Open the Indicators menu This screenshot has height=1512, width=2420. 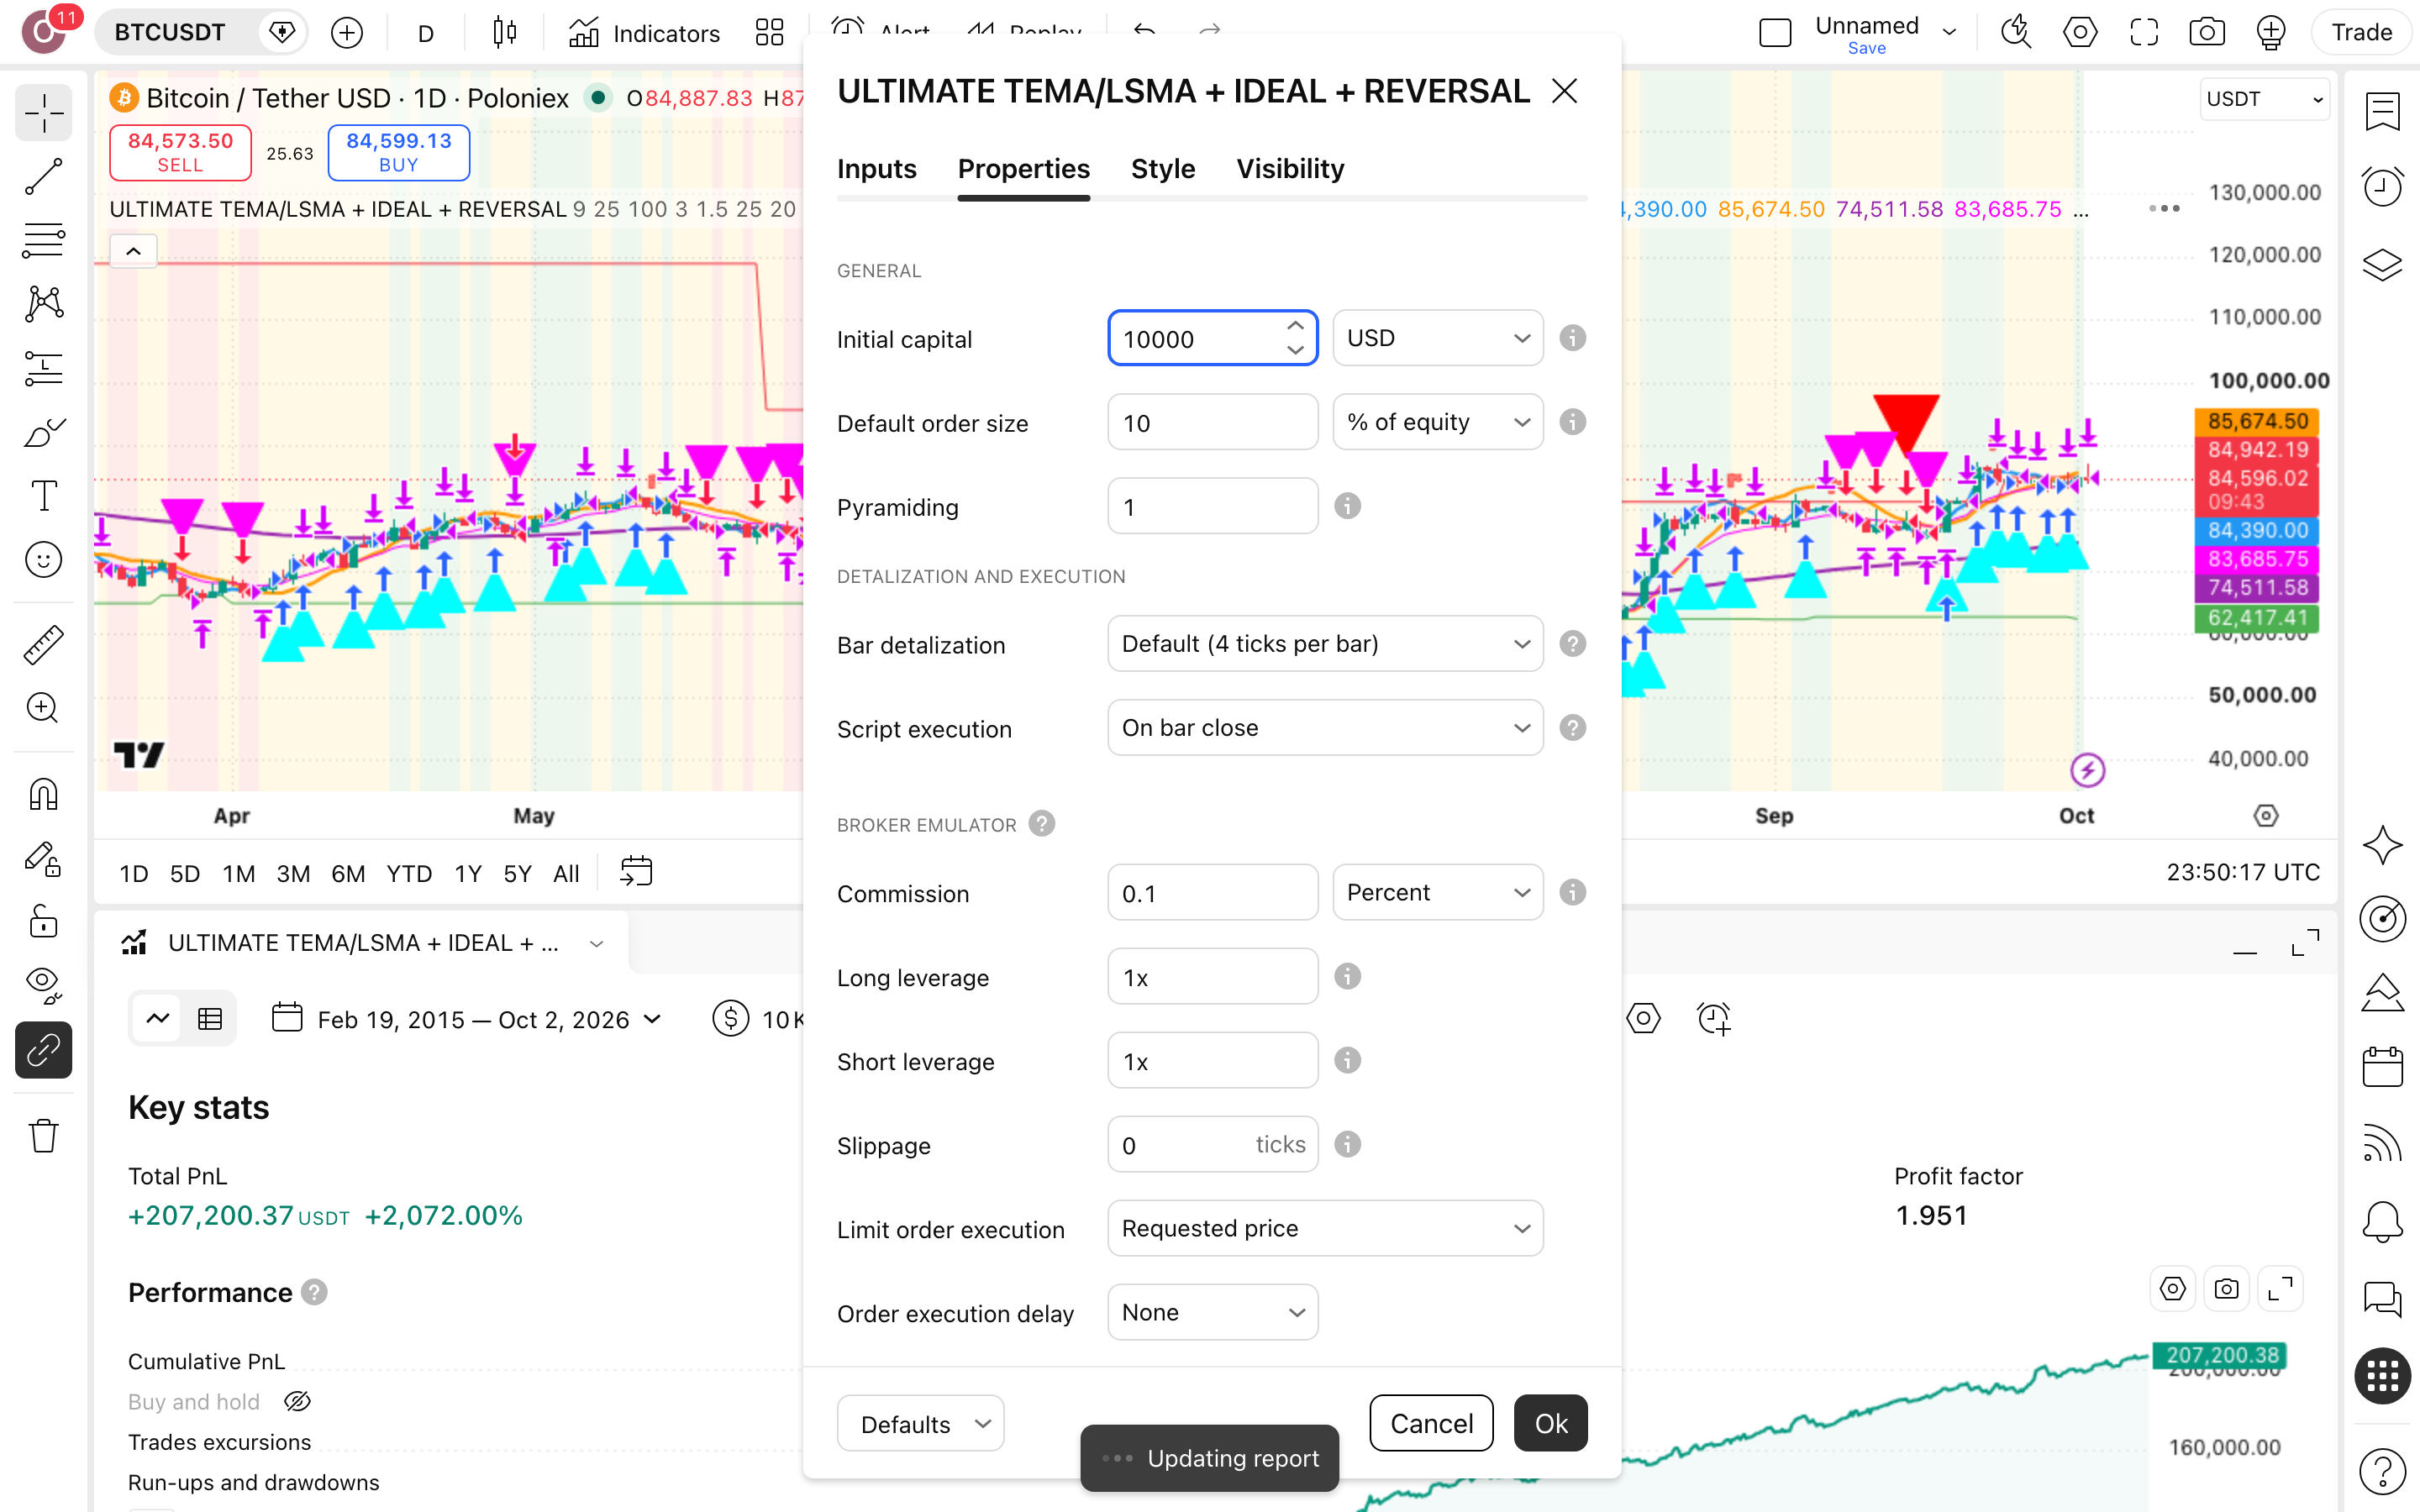point(644,33)
